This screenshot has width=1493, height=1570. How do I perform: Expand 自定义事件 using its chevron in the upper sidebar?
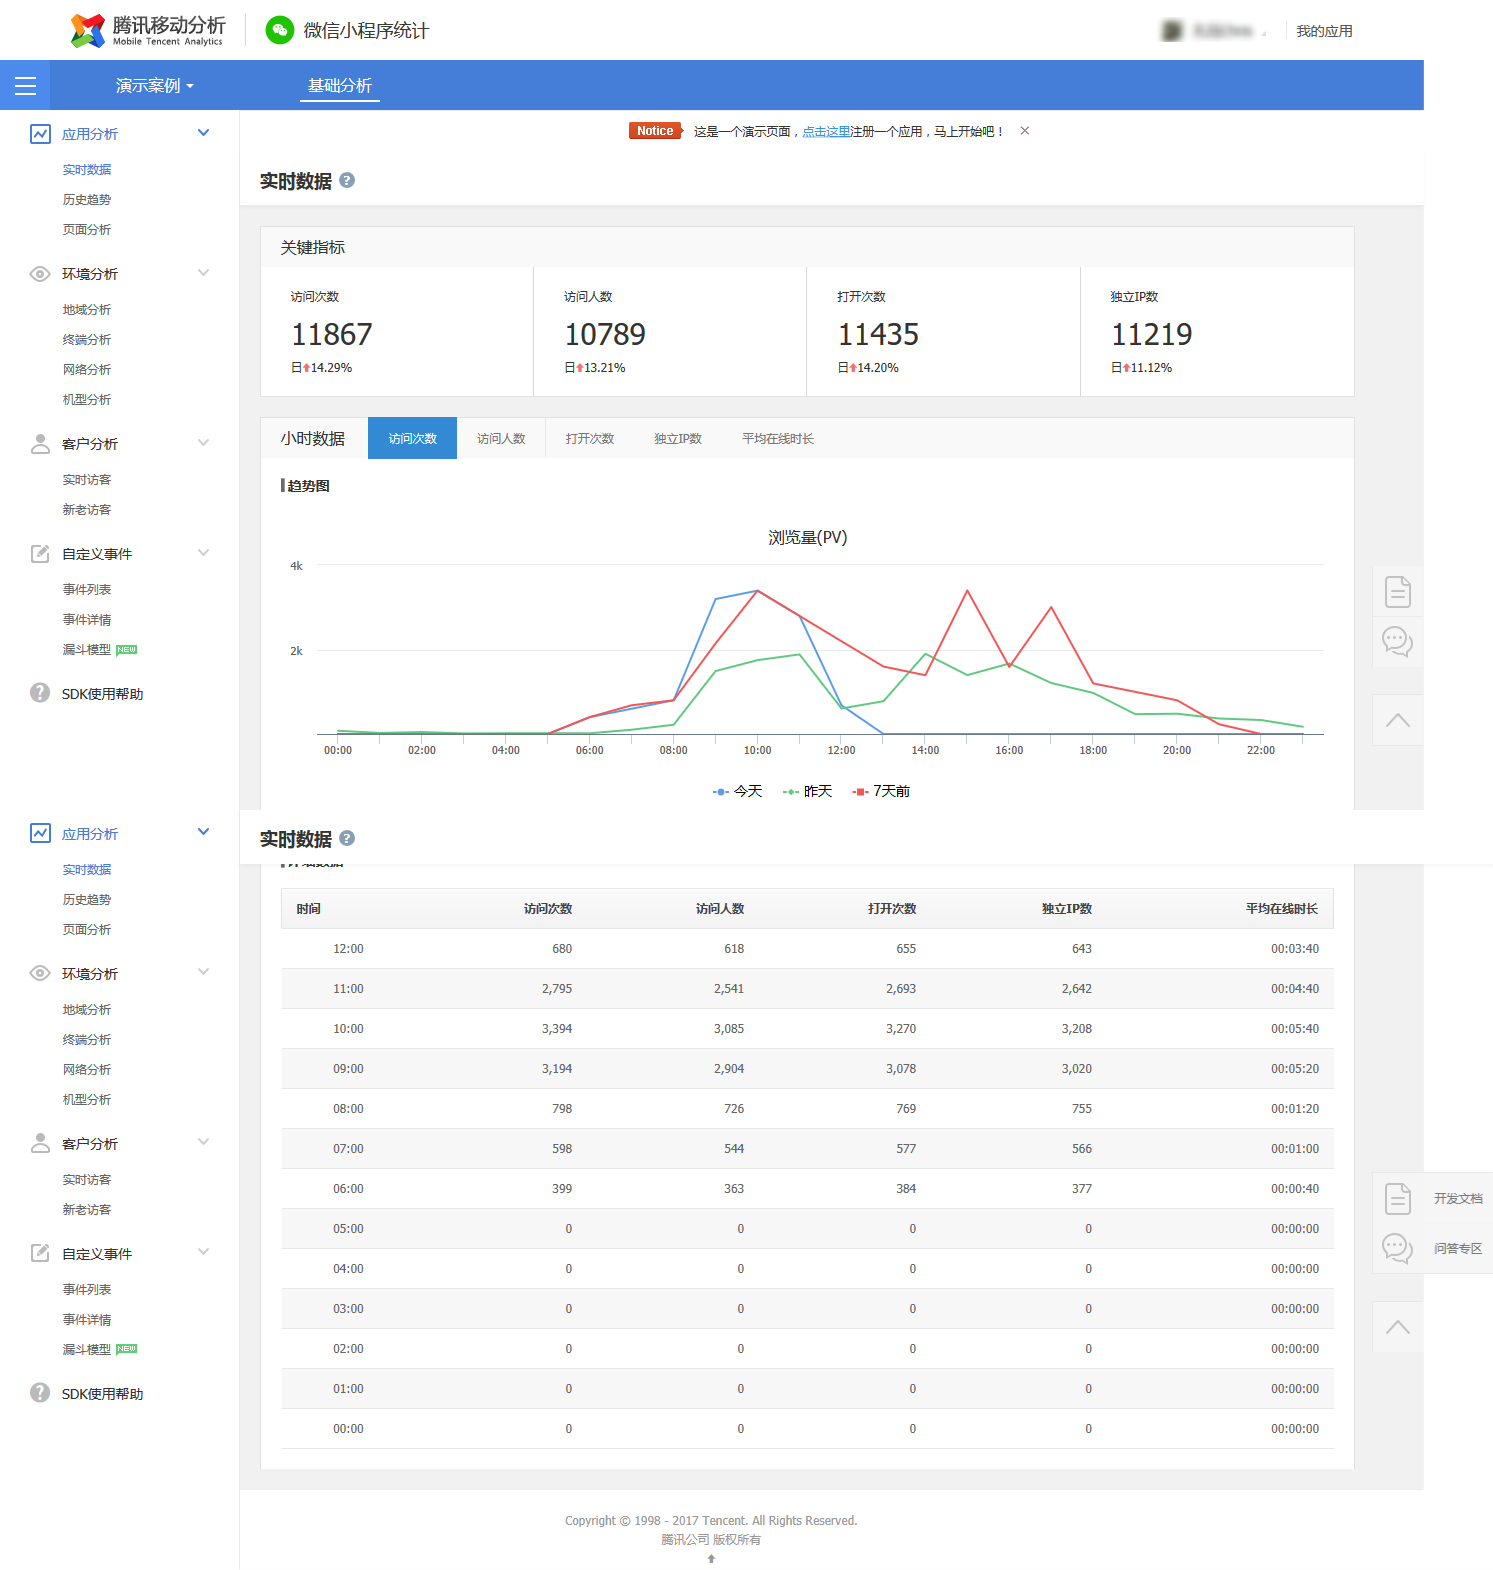pos(204,552)
